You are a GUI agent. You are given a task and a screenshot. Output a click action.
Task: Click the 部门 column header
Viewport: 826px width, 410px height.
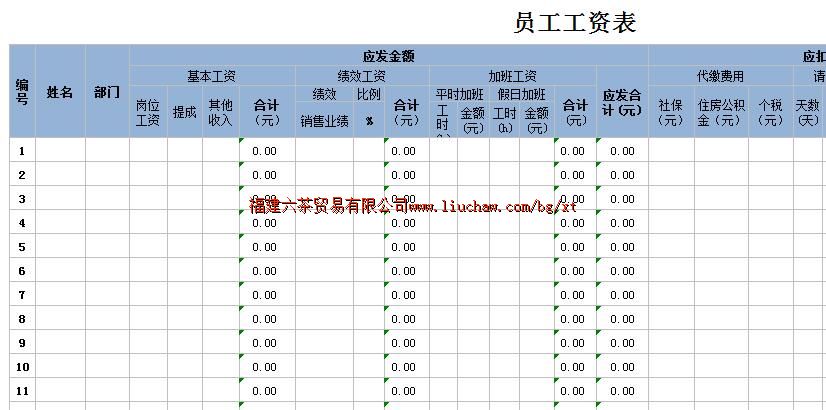[x=107, y=92]
